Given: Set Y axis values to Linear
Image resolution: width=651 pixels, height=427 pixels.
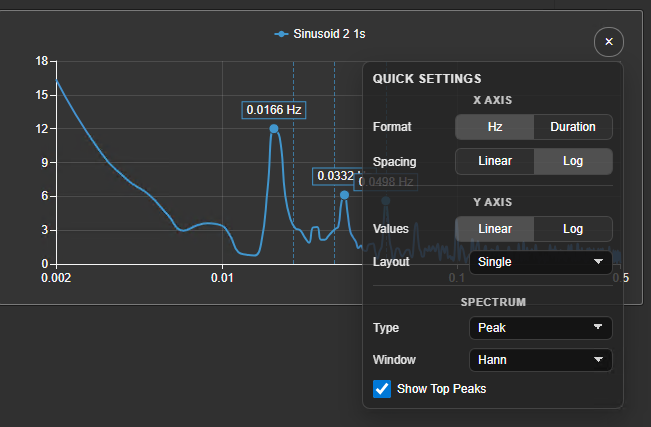Looking at the screenshot, I should coord(494,229).
